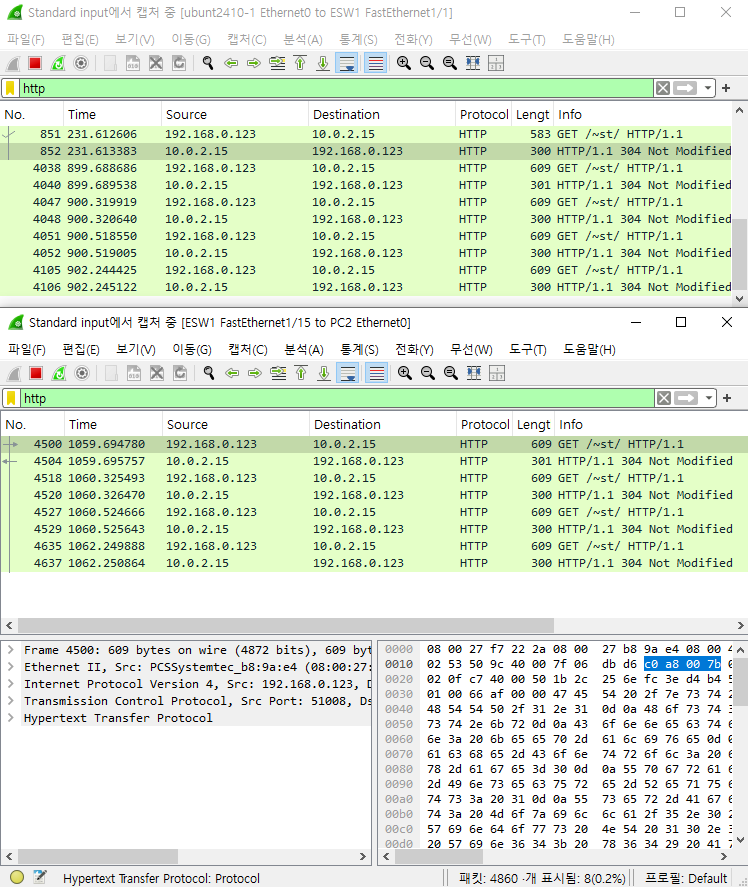Go to specific packet in top window
Screen dimensions: 748x887
point(277,63)
